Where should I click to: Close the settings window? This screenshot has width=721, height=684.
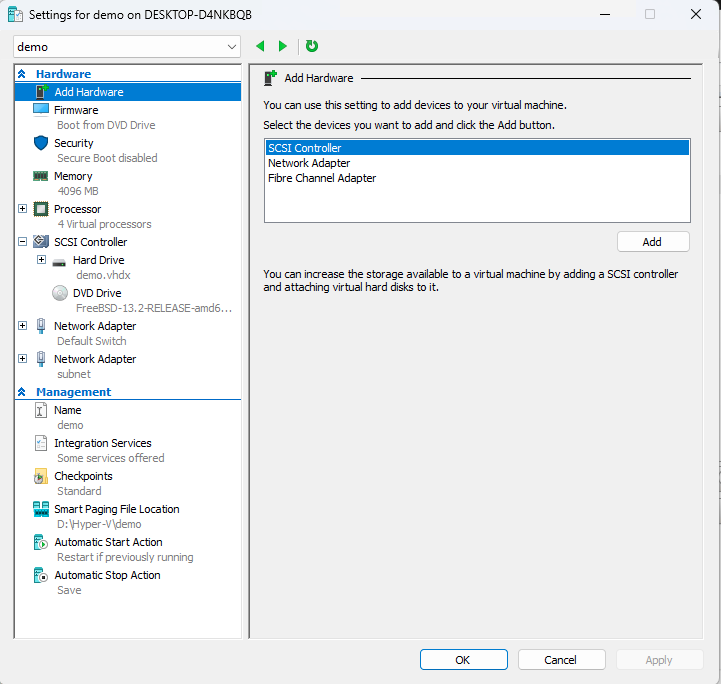click(696, 14)
